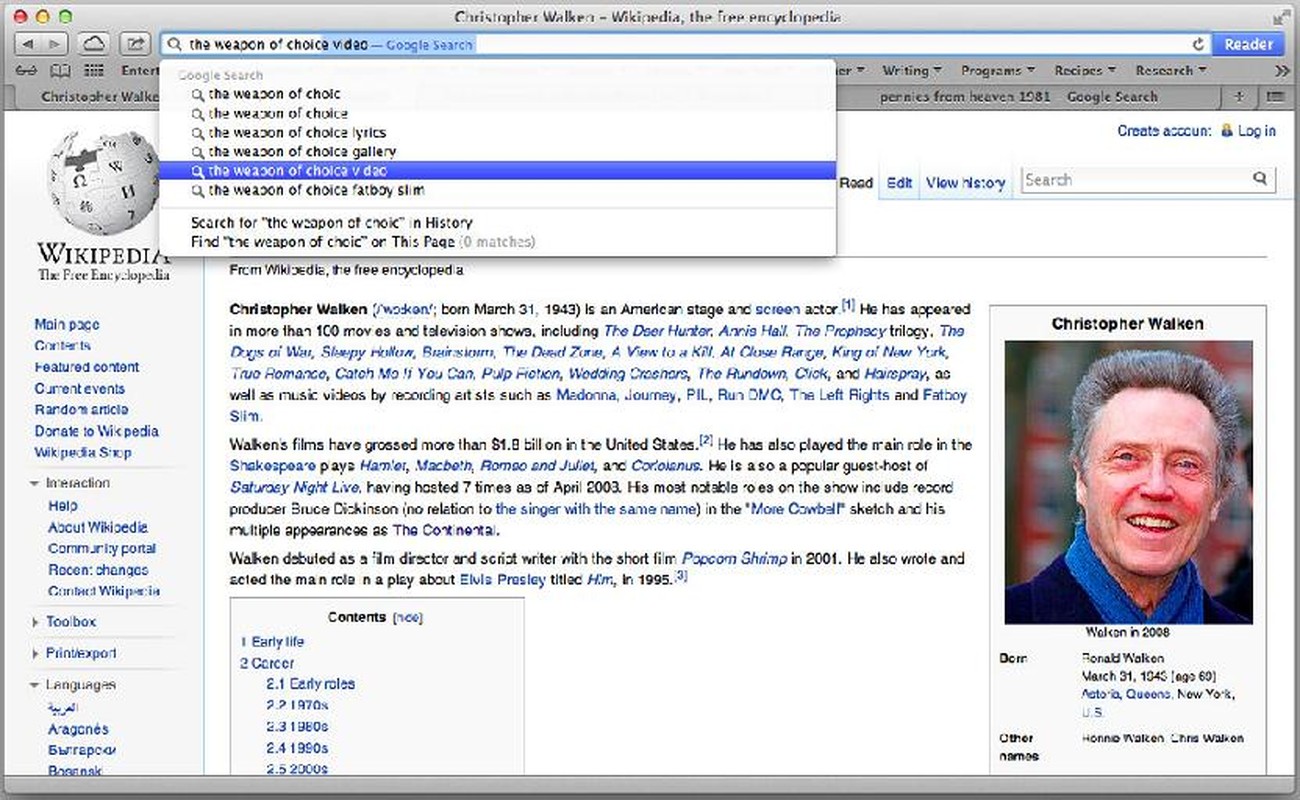Click the Christopher Walken infobox photo
This screenshot has height=800, width=1300.
[x=1128, y=482]
